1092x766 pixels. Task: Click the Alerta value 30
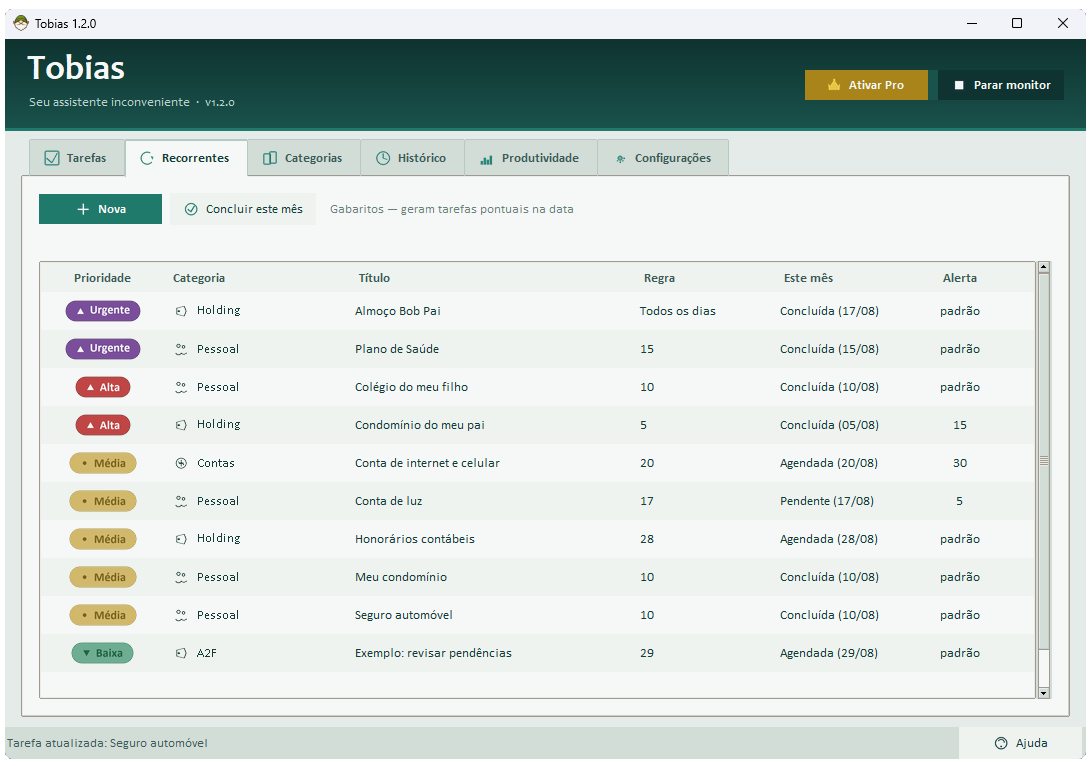tap(960, 463)
